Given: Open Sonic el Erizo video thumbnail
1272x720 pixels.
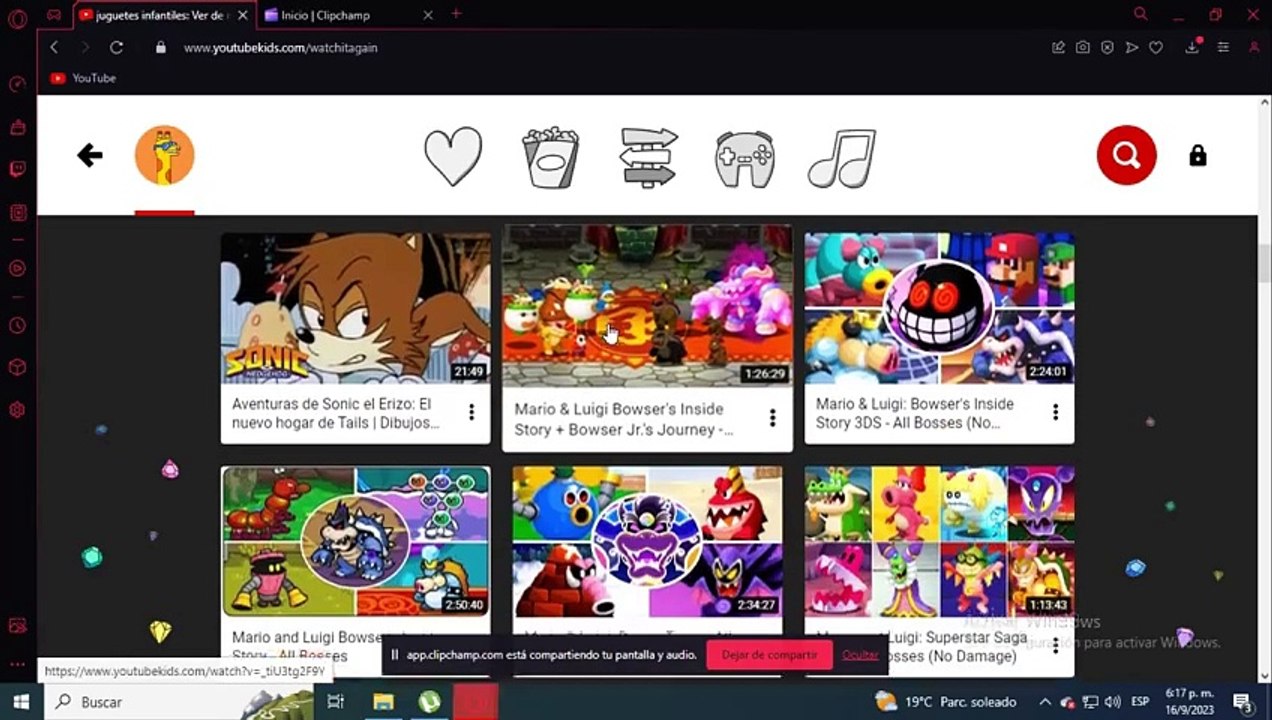Looking at the screenshot, I should 355,309.
